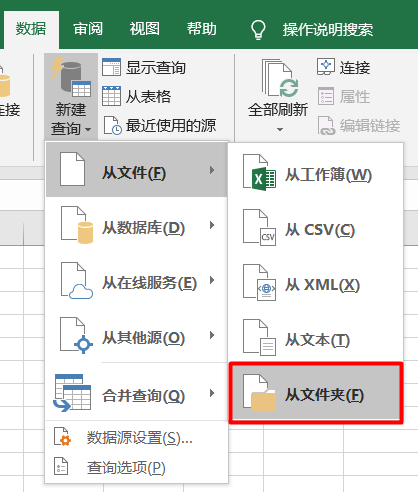Open 查询选项(P) menu item
This screenshot has height=492, width=418.
pos(137,467)
